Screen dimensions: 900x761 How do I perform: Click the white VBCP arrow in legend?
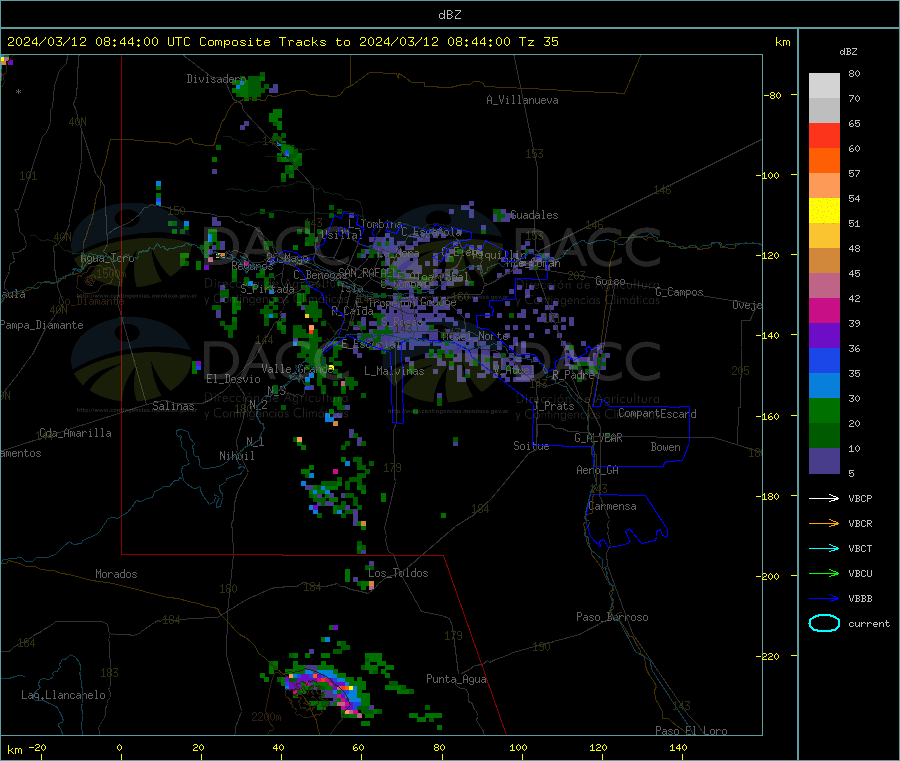tap(824, 498)
